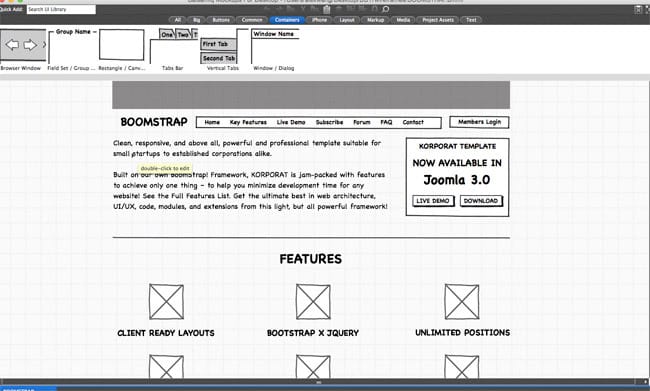Switch to the All library category
The image size is (650, 391).
(x=178, y=20)
